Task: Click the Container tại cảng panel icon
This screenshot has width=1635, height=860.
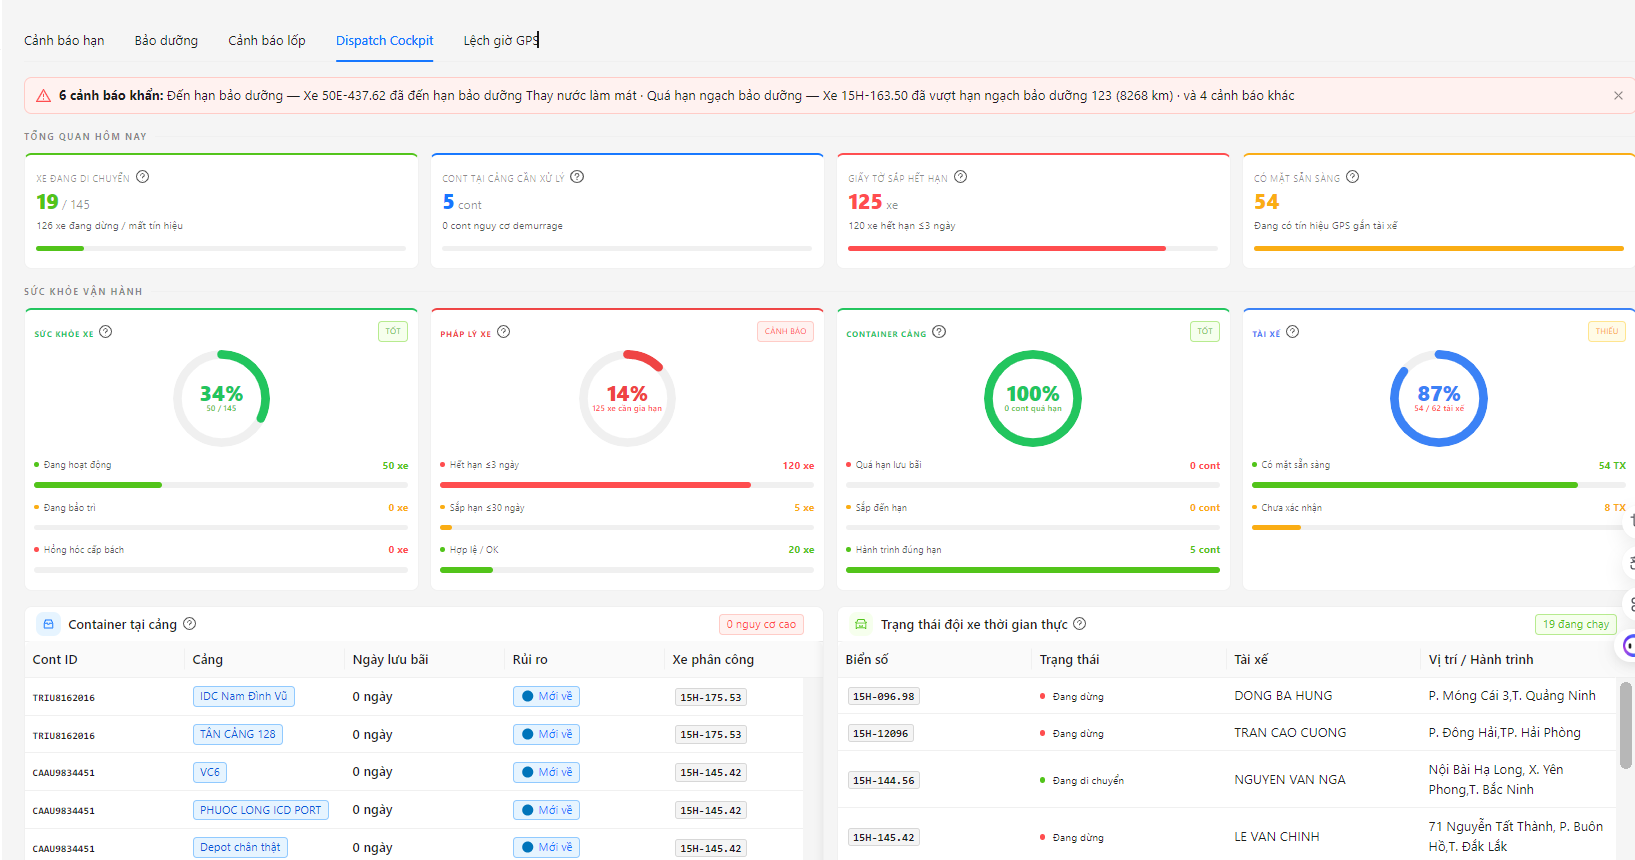Action: [x=48, y=624]
